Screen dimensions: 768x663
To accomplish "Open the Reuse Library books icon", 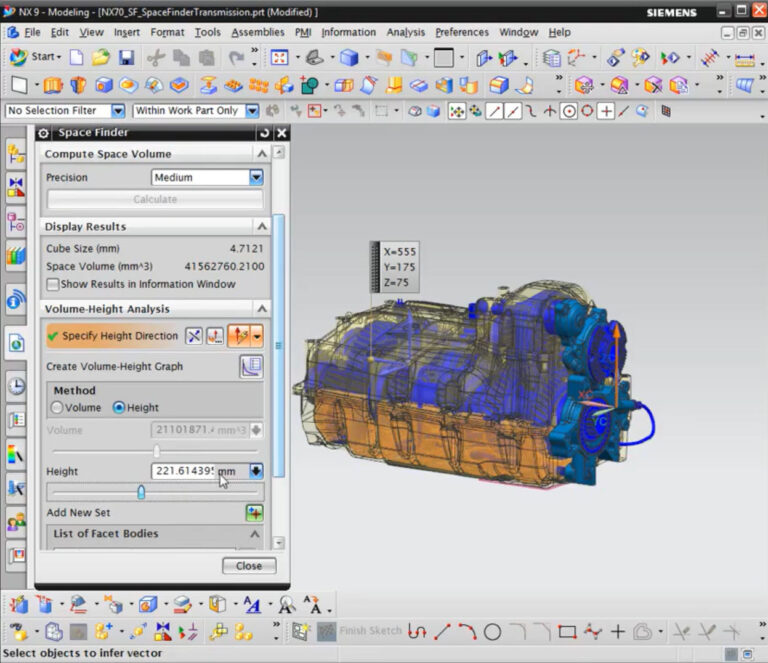I will point(16,256).
